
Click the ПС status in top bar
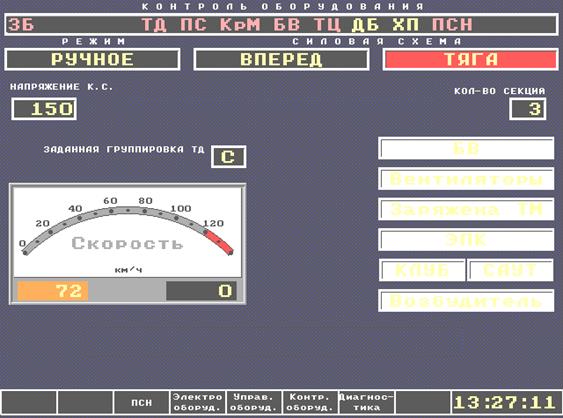194,25
